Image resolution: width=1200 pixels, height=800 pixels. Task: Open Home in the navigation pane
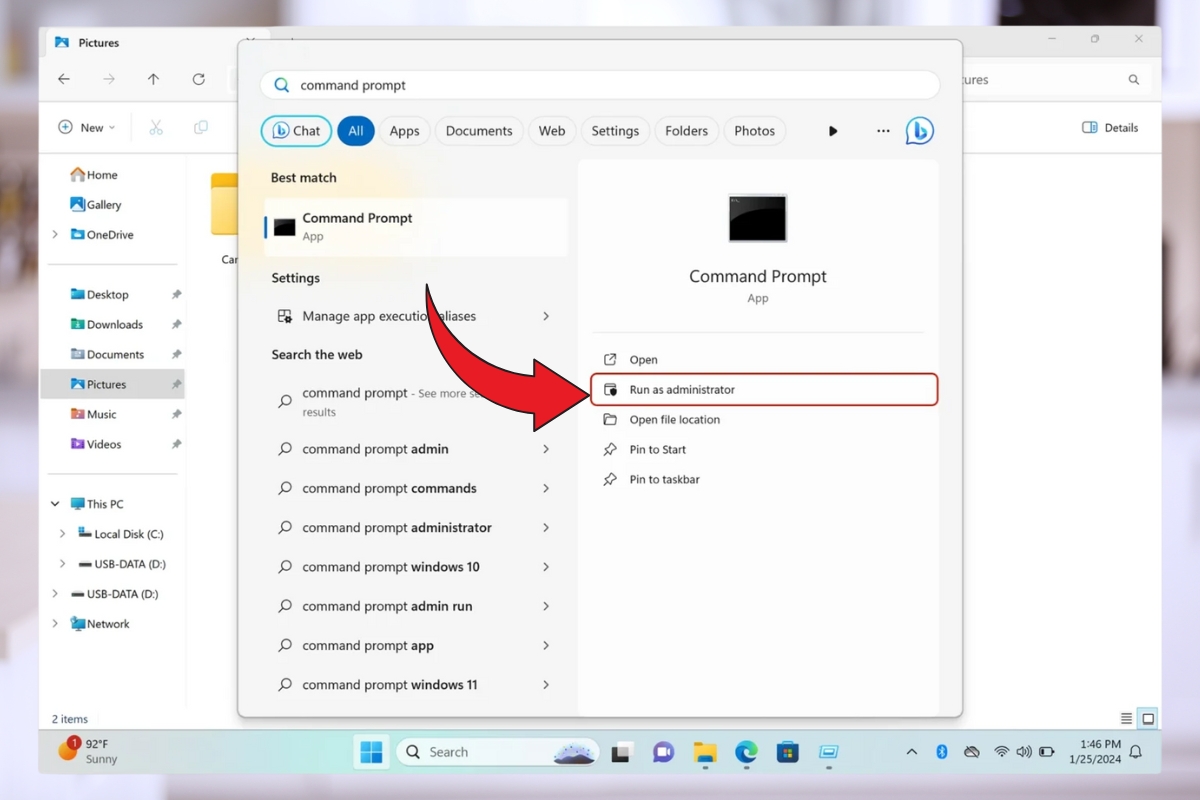[94, 175]
